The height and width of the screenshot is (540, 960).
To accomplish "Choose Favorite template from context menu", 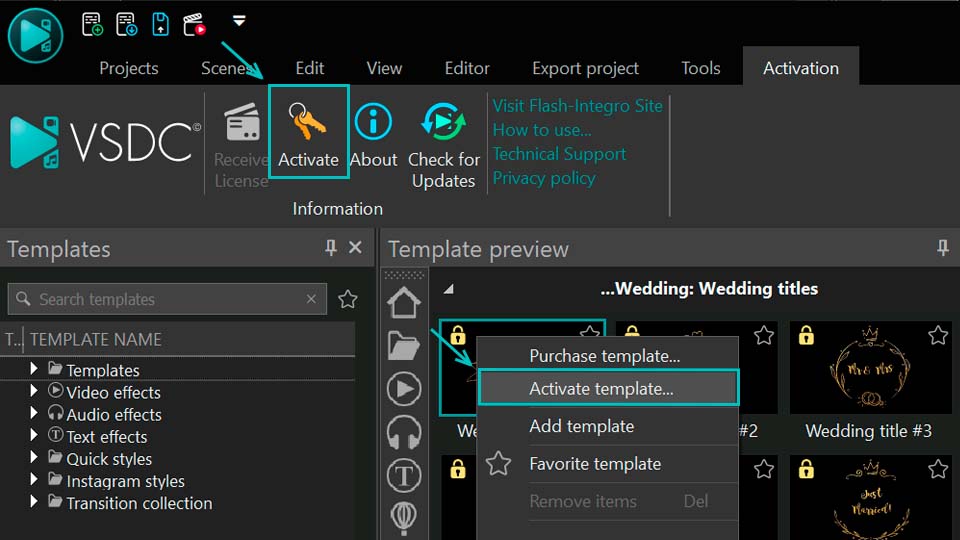I will click(x=595, y=464).
